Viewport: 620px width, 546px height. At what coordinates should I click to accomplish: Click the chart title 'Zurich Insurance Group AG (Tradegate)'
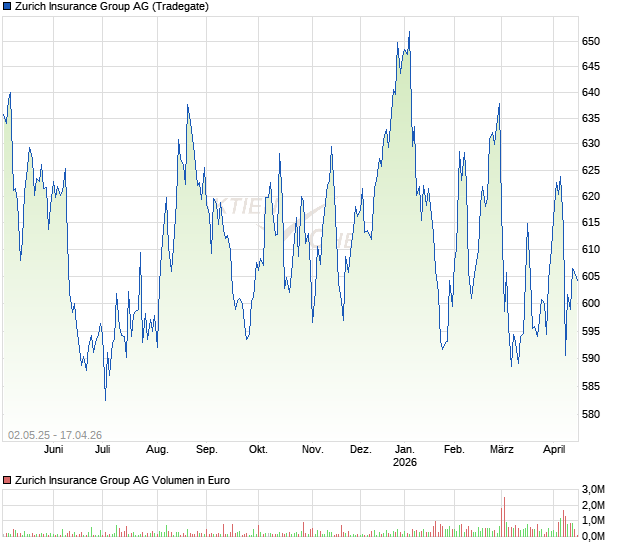click(112, 6)
